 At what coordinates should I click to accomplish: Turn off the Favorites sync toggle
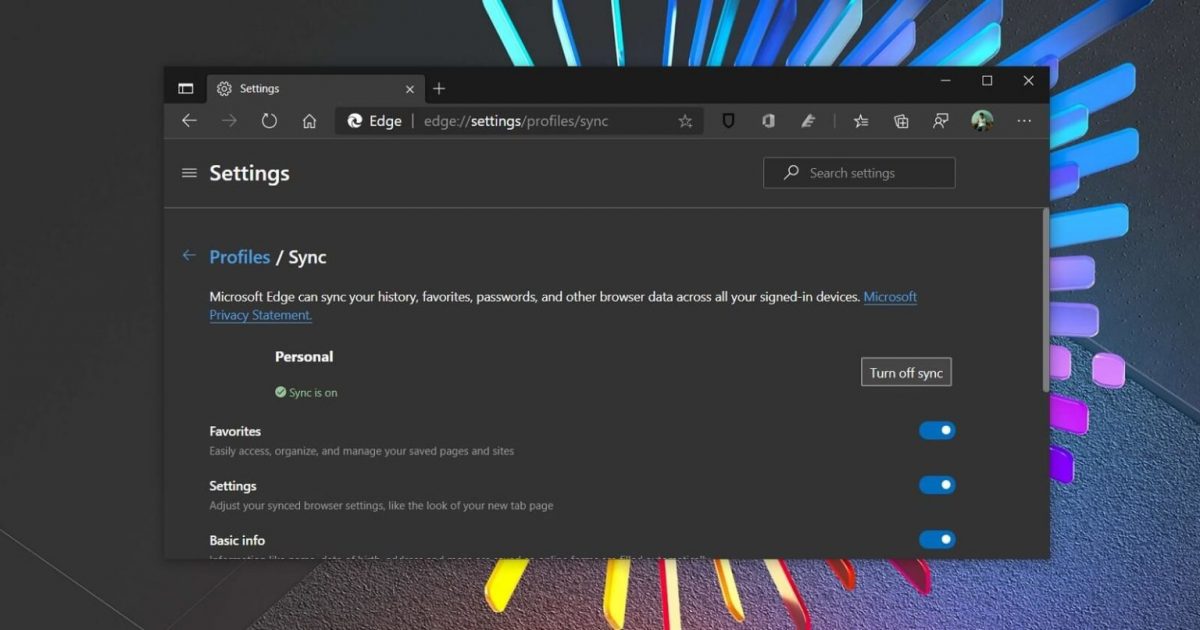(x=937, y=431)
